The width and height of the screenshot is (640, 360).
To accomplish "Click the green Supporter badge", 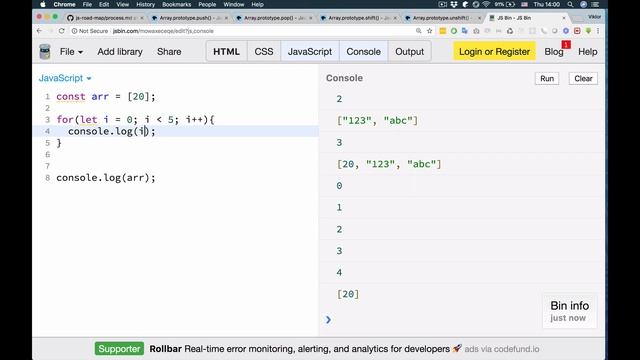I will [119, 349].
